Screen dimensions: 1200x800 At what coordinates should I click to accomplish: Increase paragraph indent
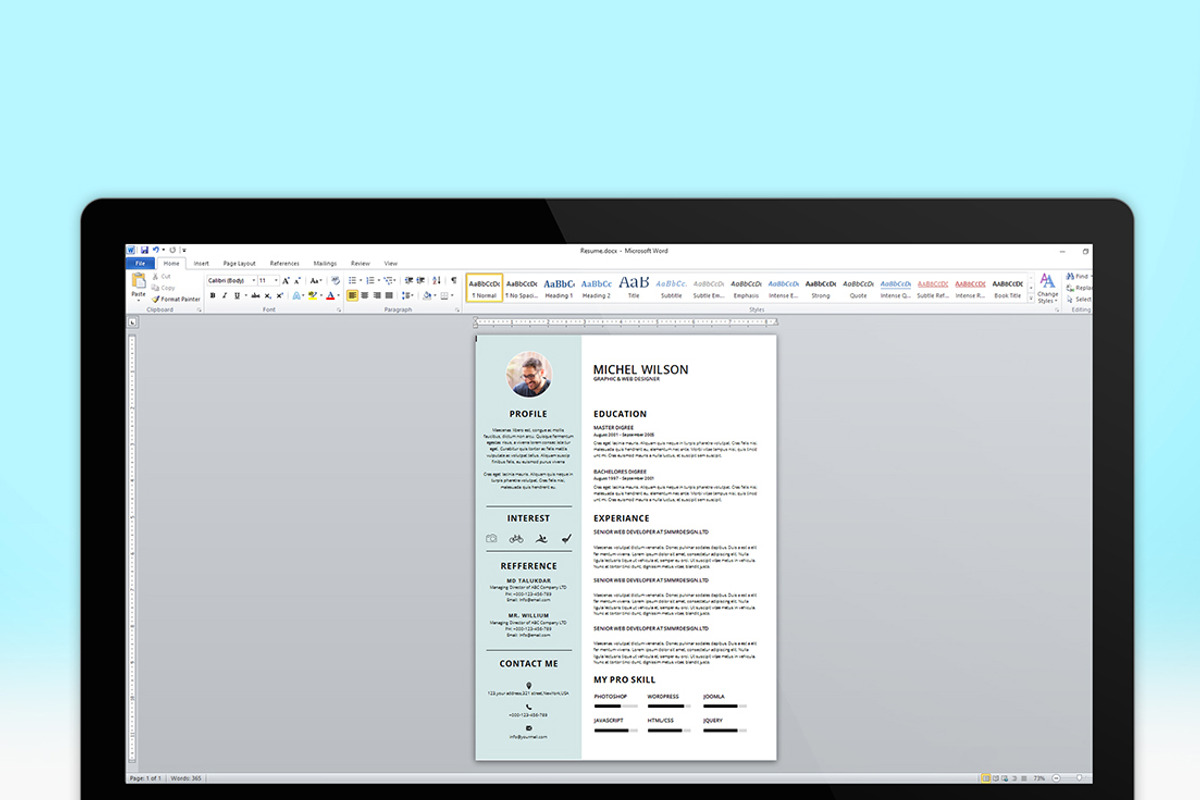[421, 281]
